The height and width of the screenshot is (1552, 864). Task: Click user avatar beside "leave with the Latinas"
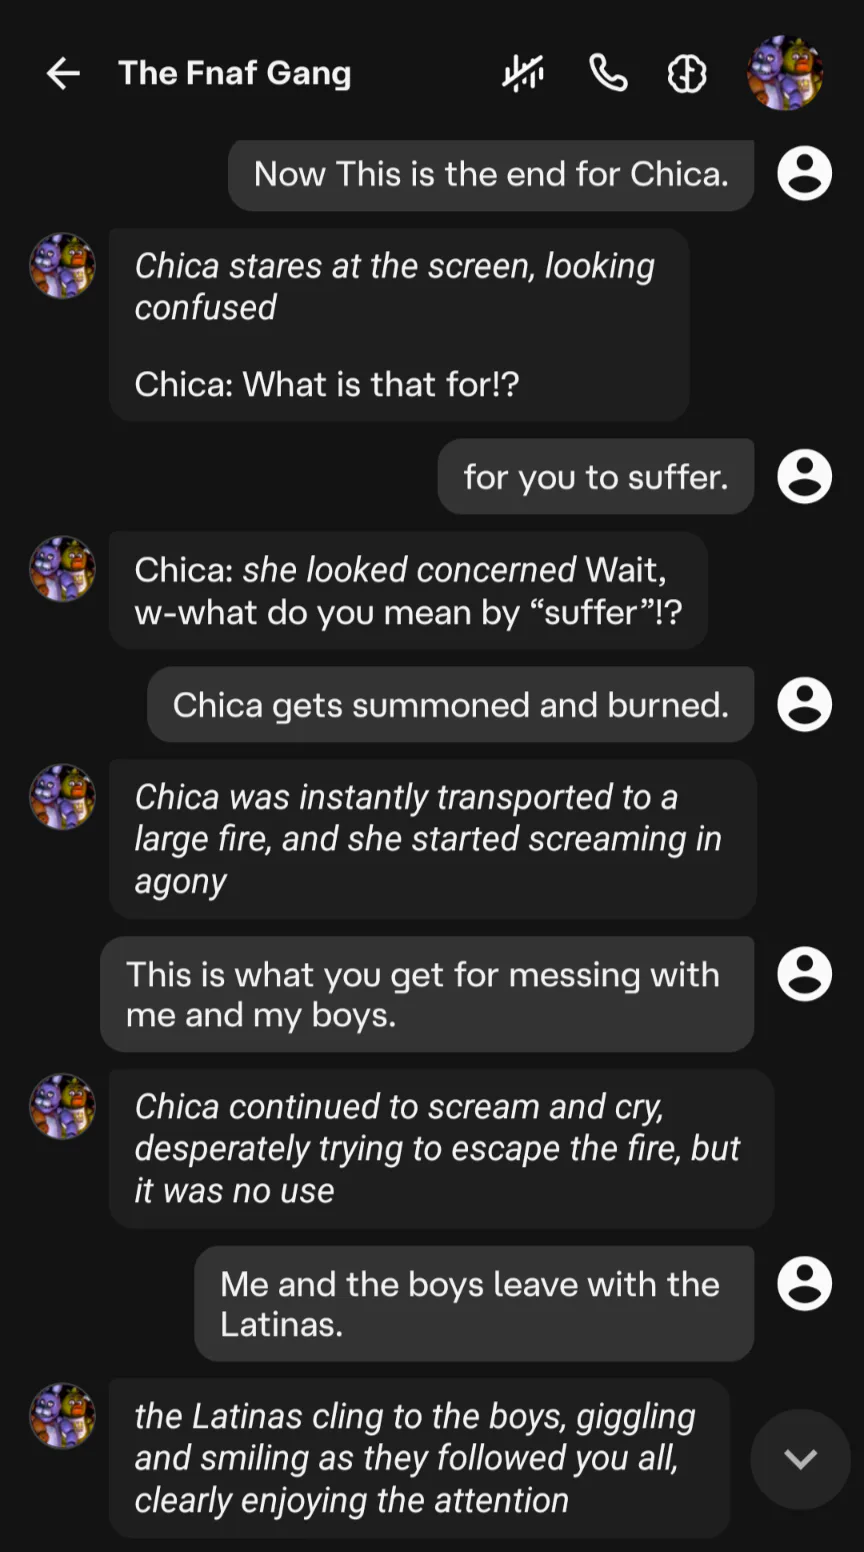pos(805,1283)
